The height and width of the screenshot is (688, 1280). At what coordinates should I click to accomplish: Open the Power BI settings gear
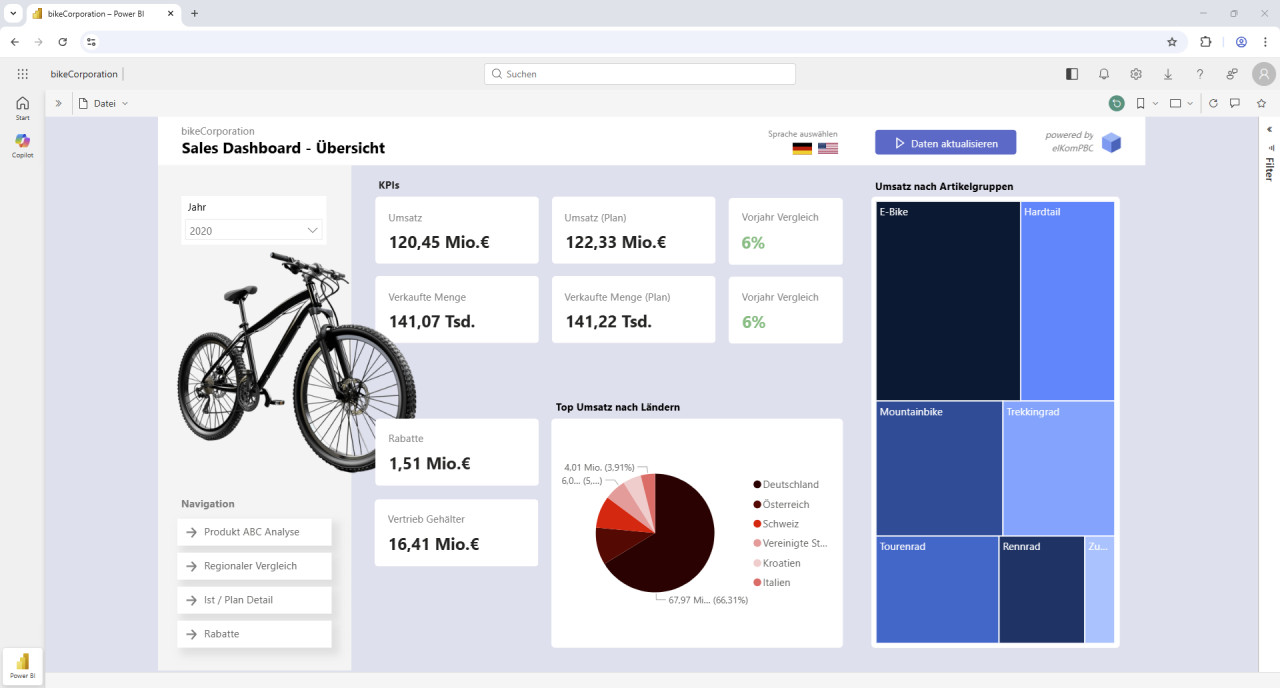pyautogui.click(x=1136, y=74)
